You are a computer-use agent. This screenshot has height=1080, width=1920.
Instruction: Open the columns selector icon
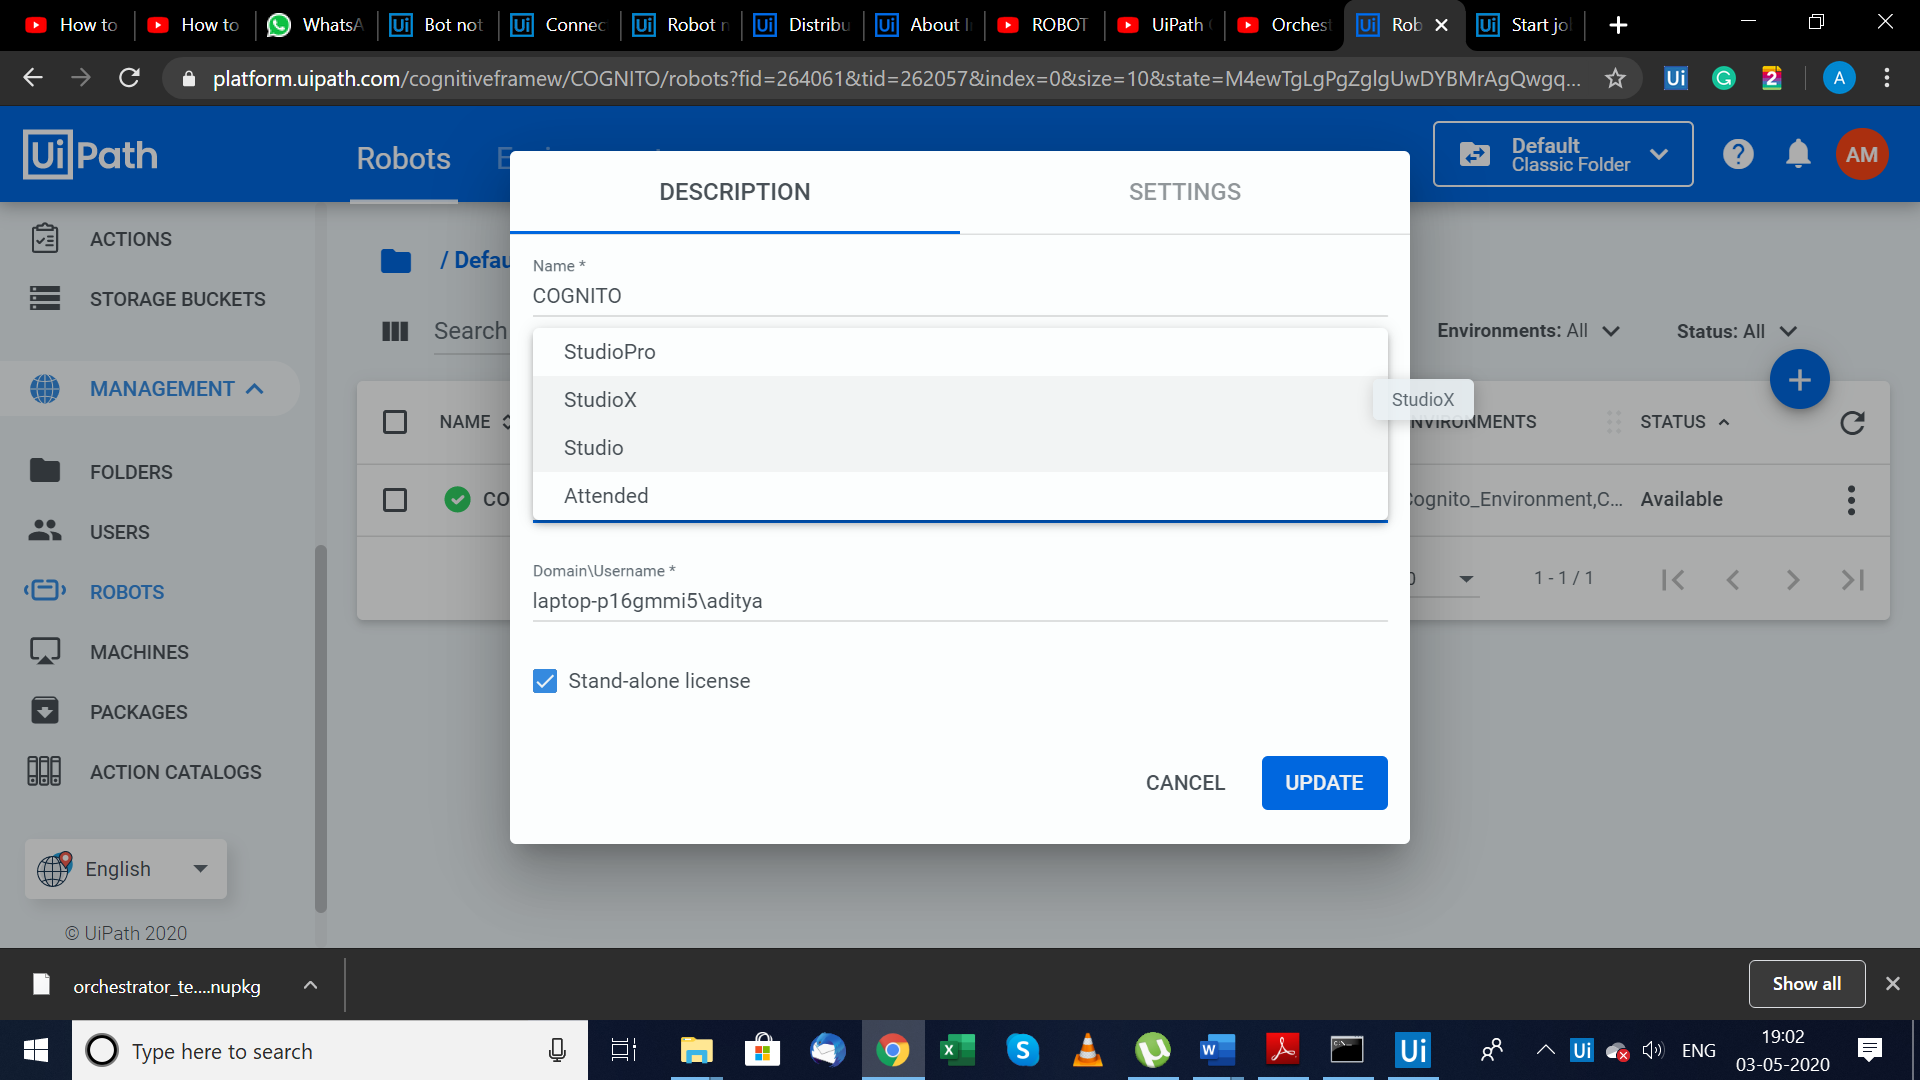395,331
